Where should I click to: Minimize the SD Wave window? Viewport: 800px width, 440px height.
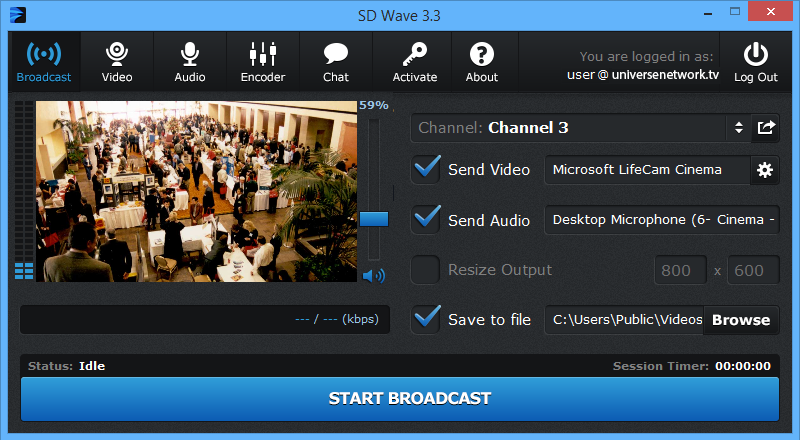(708, 14)
